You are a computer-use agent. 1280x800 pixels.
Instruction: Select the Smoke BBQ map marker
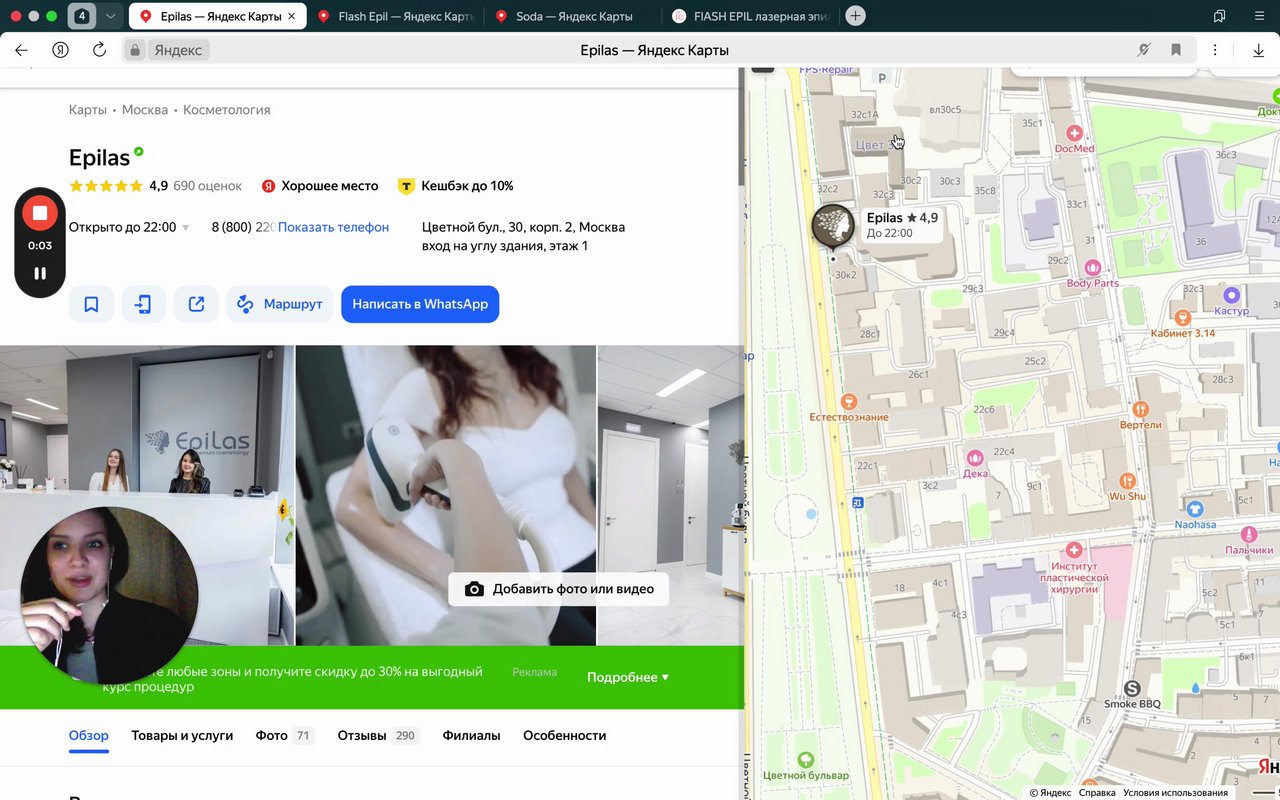[x=1132, y=688]
